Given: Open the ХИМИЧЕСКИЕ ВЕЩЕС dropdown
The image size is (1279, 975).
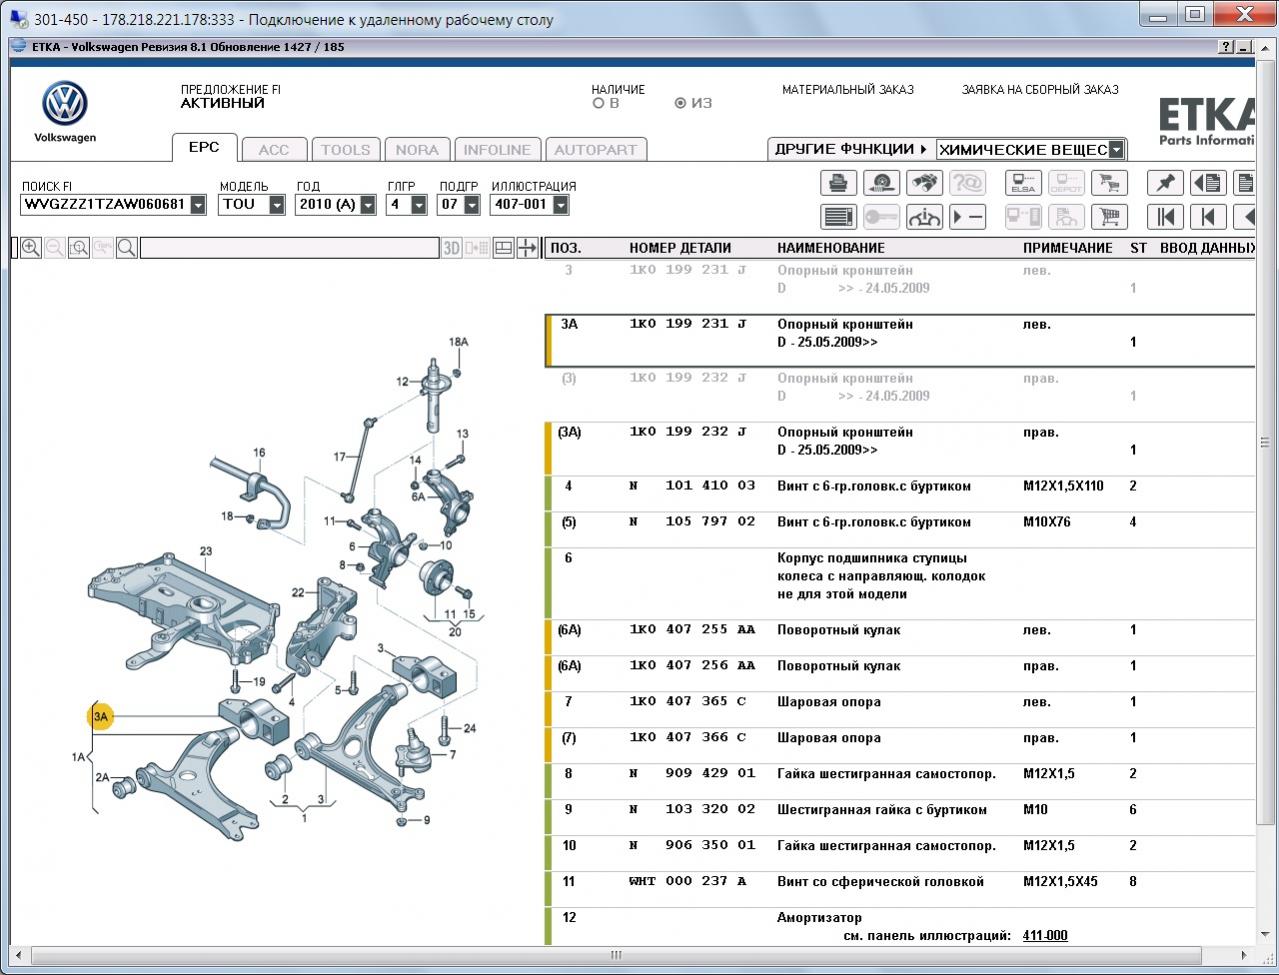Looking at the screenshot, I should pos(1116,150).
